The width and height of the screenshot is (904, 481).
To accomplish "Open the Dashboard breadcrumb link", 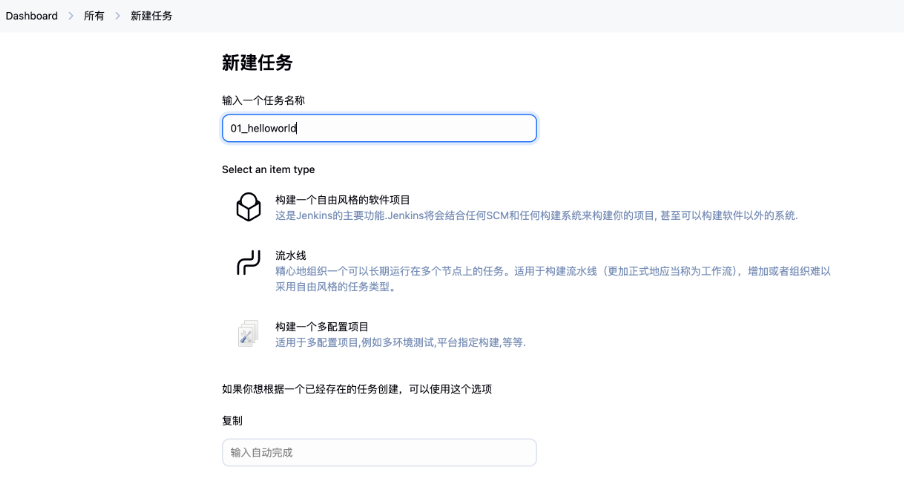I will (x=32, y=16).
